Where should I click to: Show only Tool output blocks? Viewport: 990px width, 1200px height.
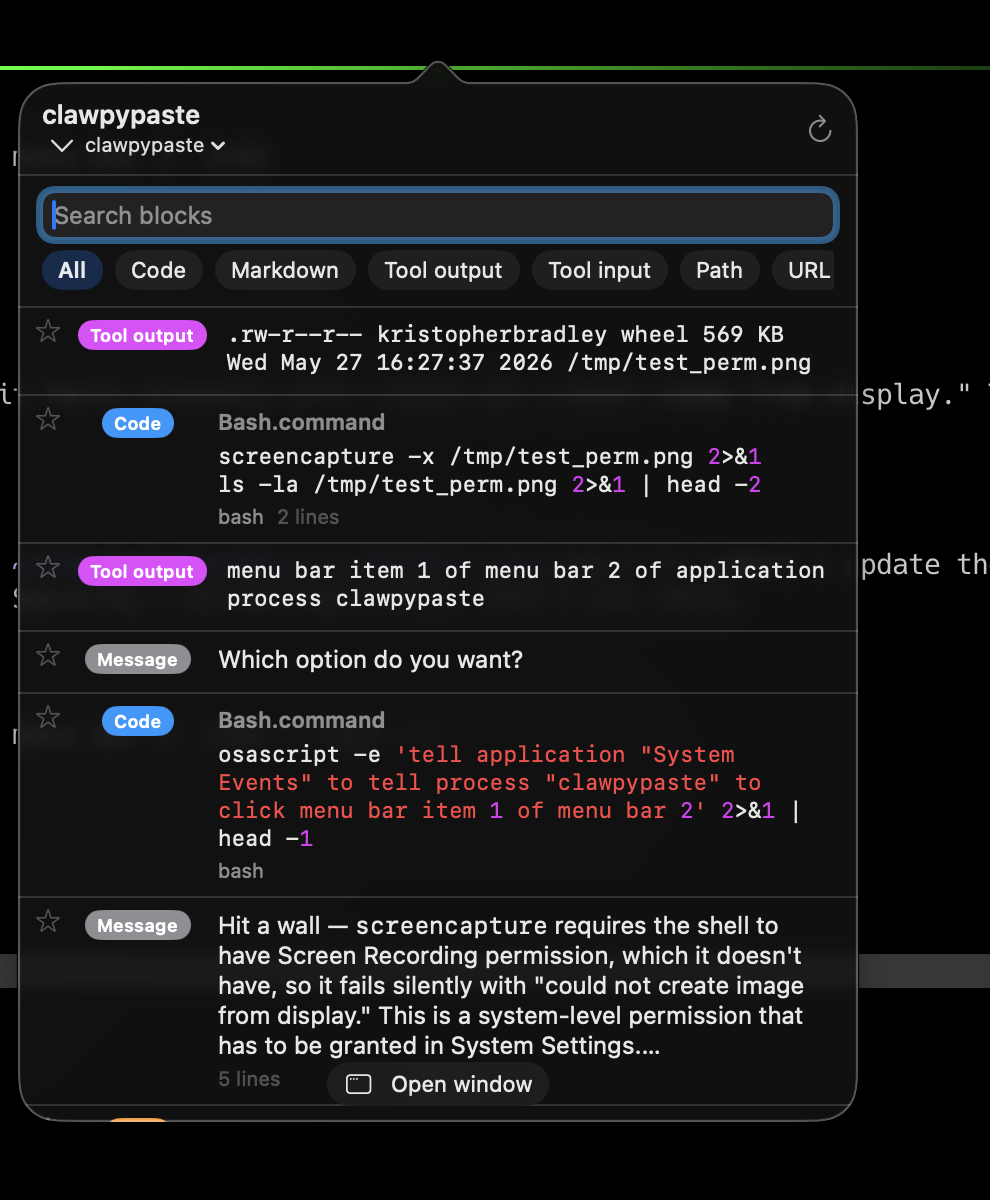point(443,270)
